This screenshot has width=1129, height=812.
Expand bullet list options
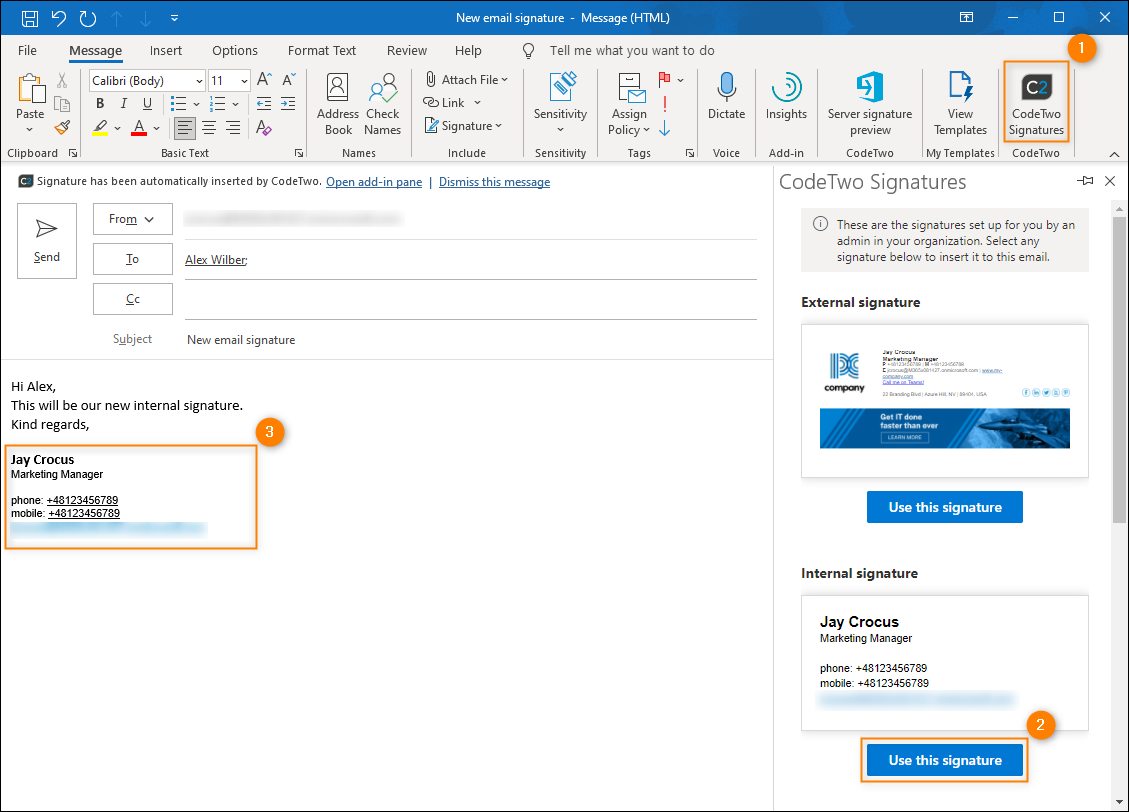click(x=197, y=104)
